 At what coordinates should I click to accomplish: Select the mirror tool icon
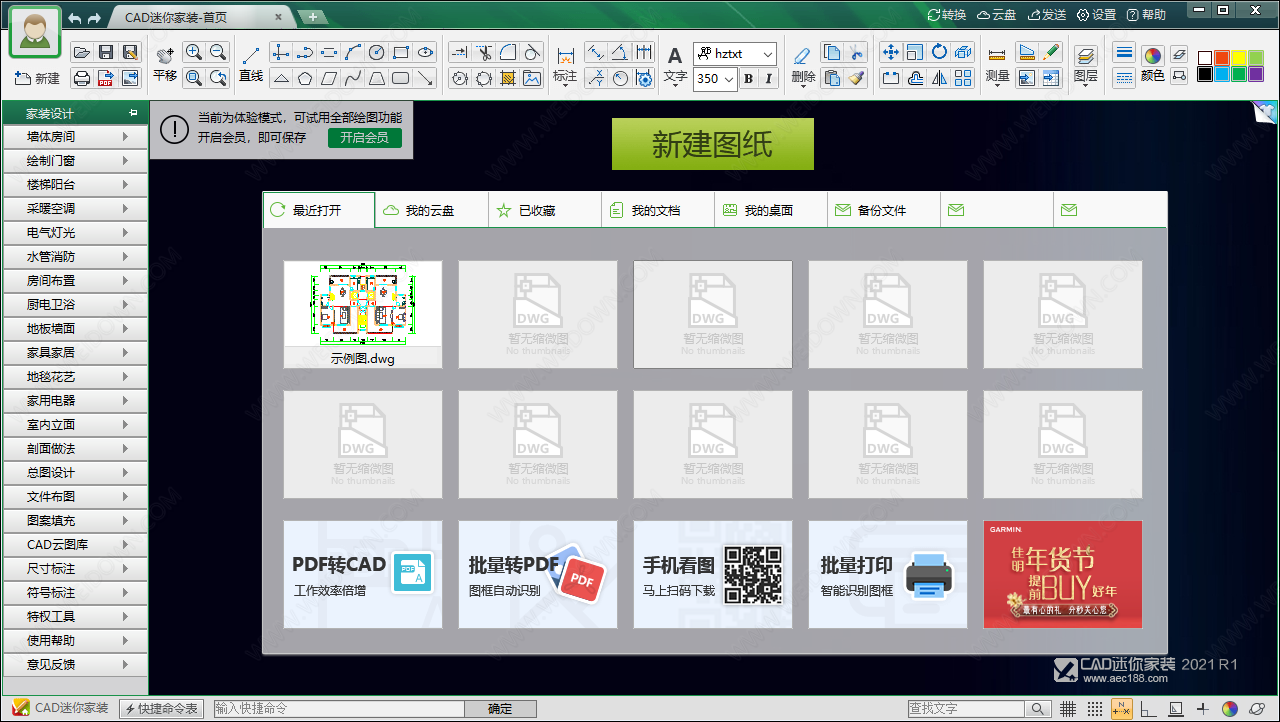[x=939, y=78]
